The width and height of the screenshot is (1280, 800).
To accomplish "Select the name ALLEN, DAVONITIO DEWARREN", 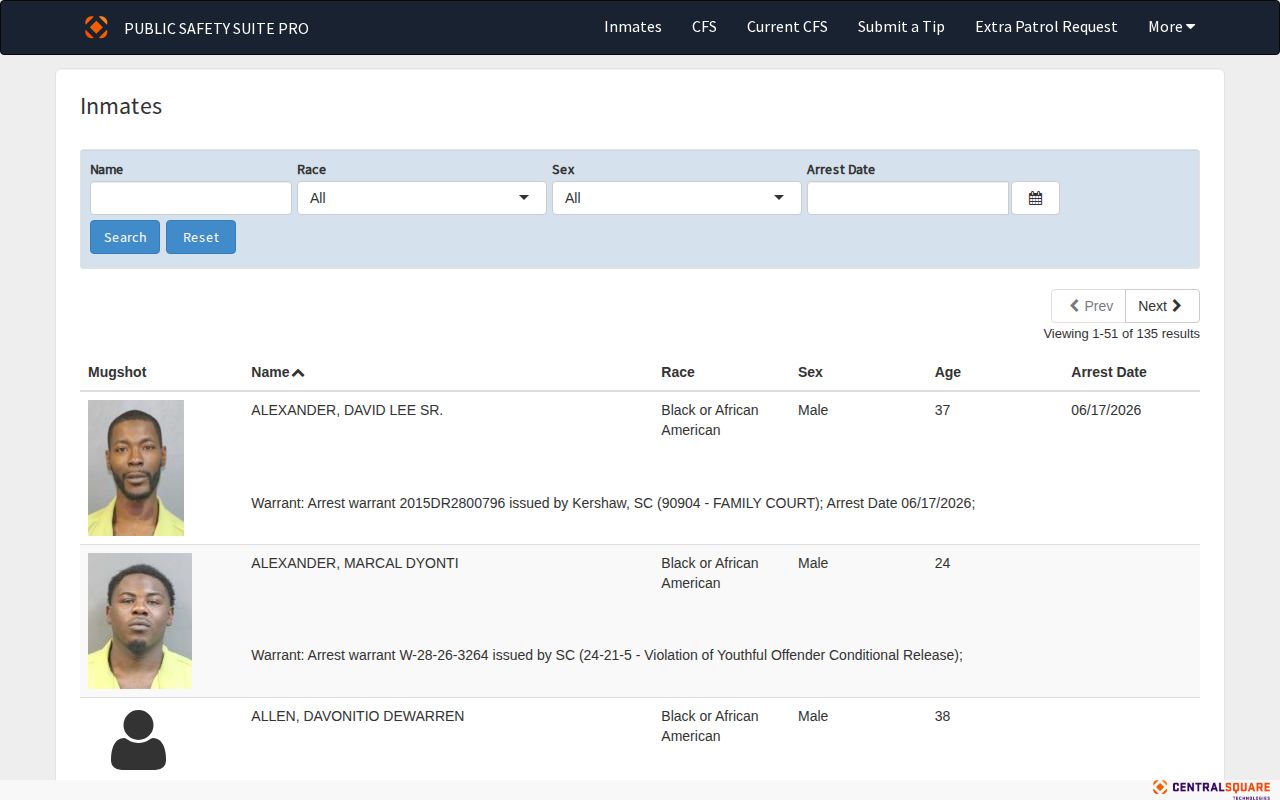I will (x=358, y=716).
